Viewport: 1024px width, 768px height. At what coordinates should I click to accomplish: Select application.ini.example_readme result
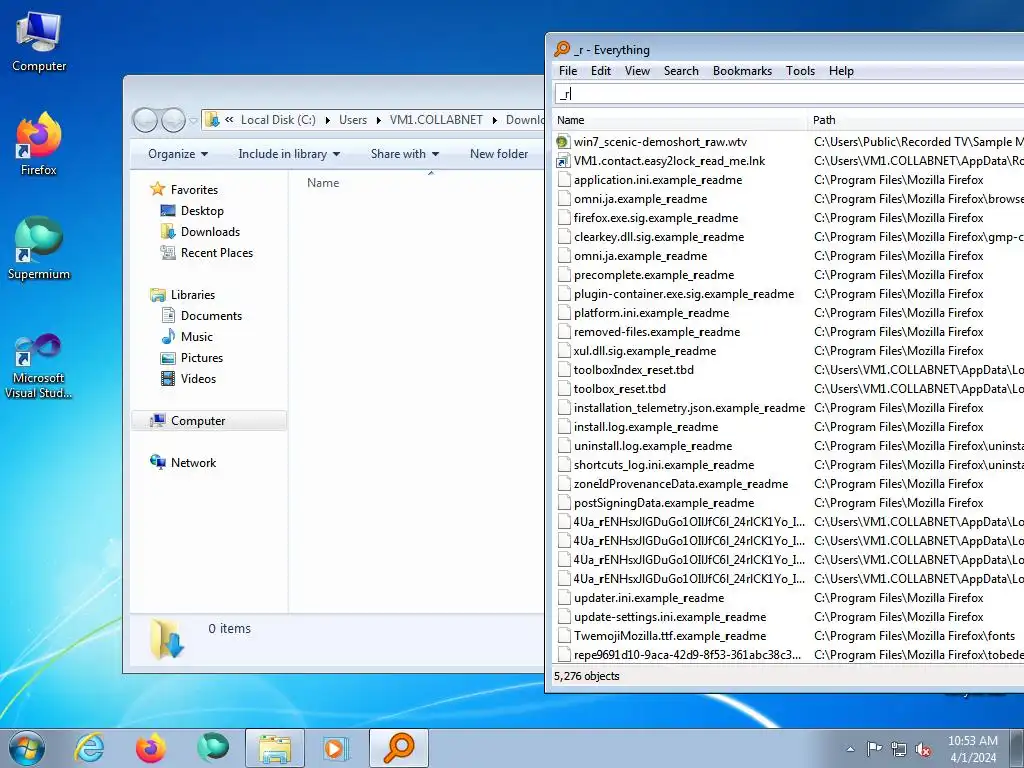click(658, 180)
